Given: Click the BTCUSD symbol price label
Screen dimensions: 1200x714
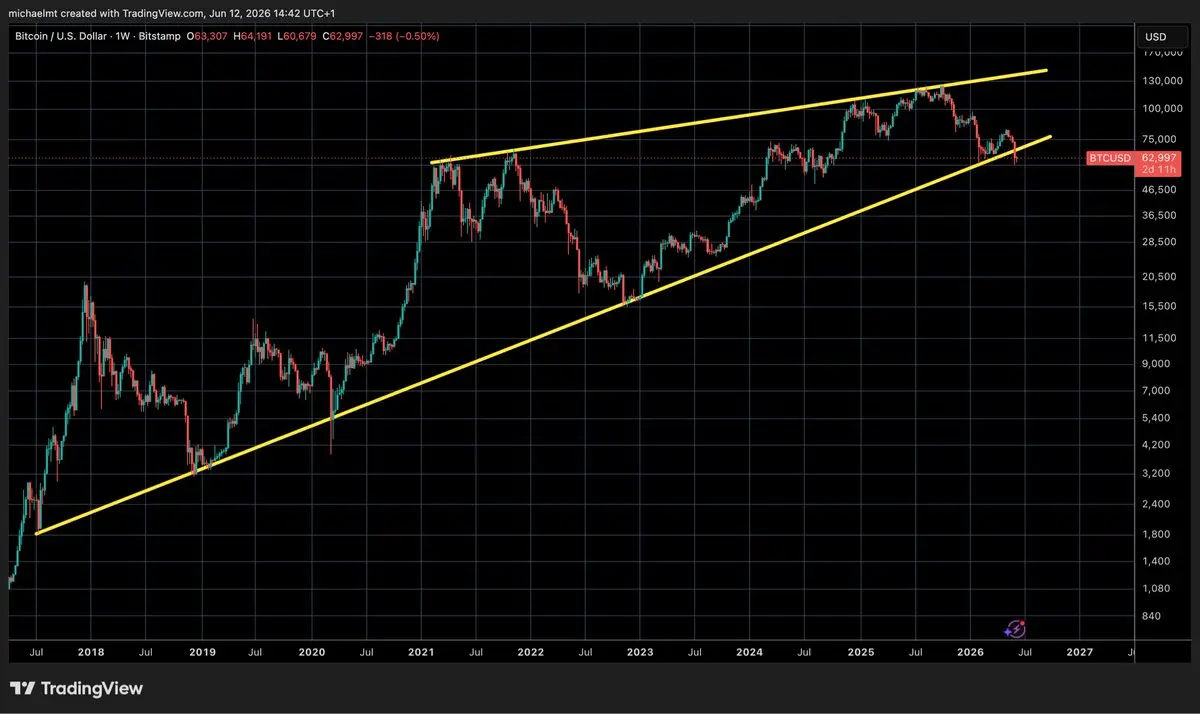Looking at the screenshot, I should point(1111,158).
